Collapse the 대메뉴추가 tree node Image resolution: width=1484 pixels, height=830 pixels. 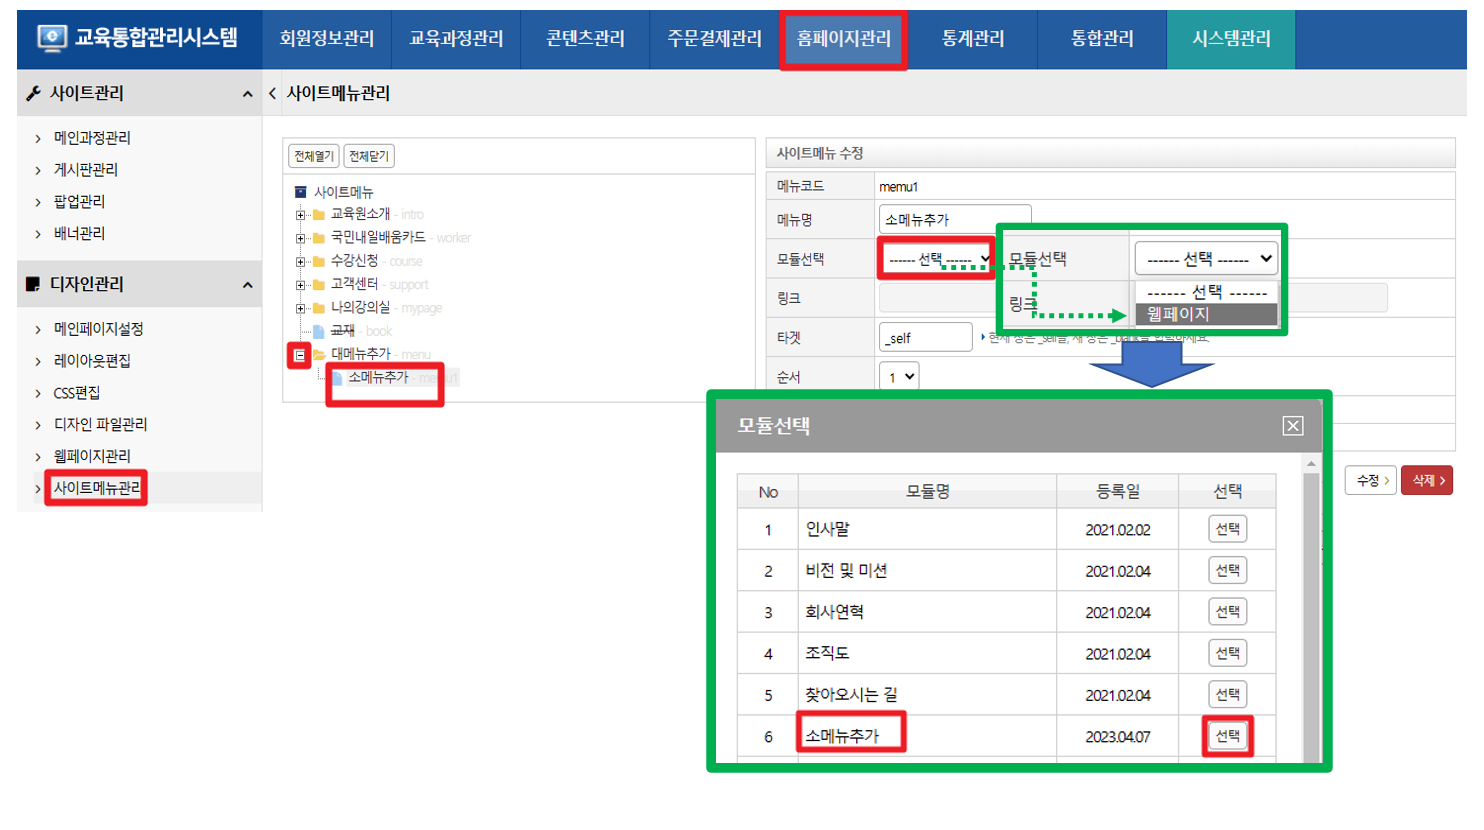pyautogui.click(x=299, y=355)
